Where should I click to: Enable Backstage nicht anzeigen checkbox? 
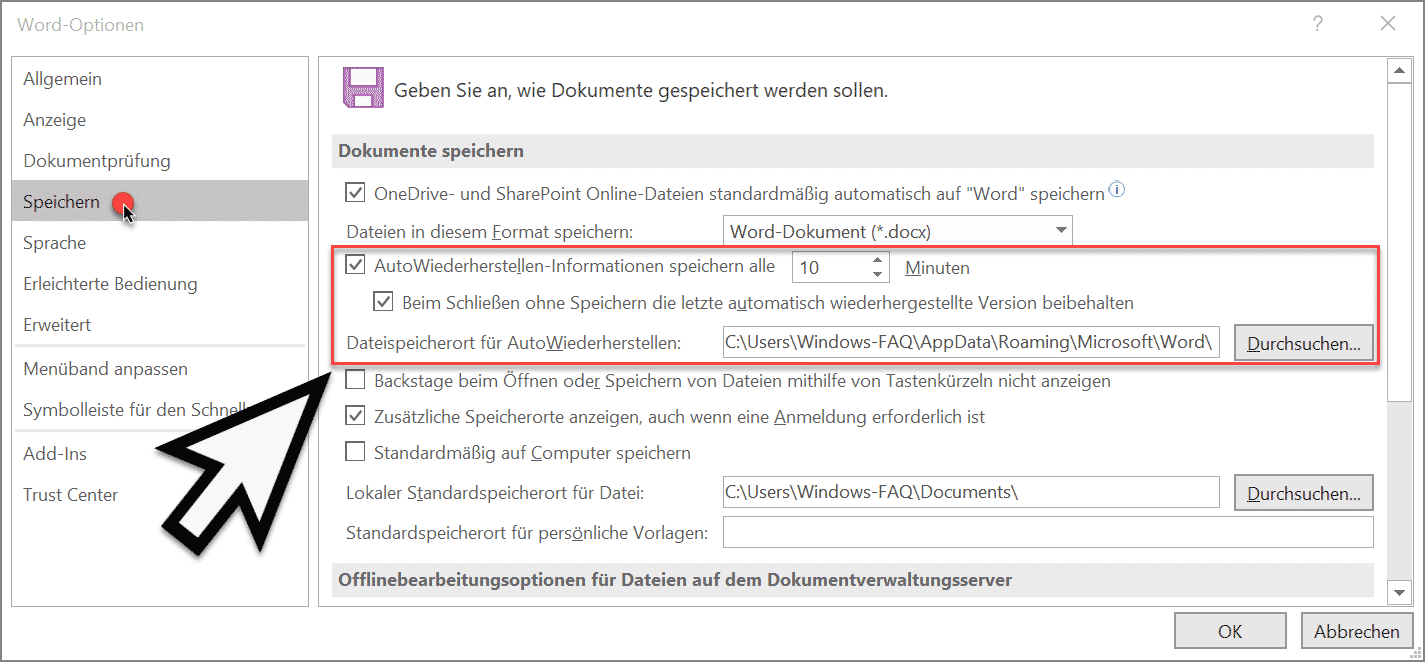click(355, 380)
